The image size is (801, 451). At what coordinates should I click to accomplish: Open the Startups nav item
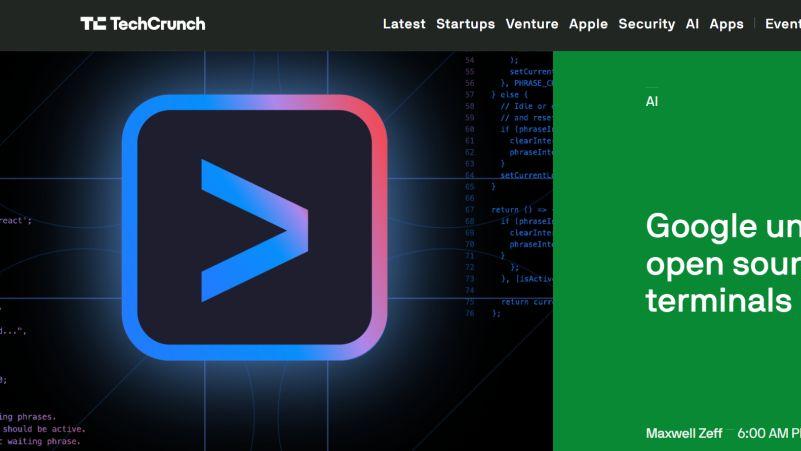[x=465, y=24]
